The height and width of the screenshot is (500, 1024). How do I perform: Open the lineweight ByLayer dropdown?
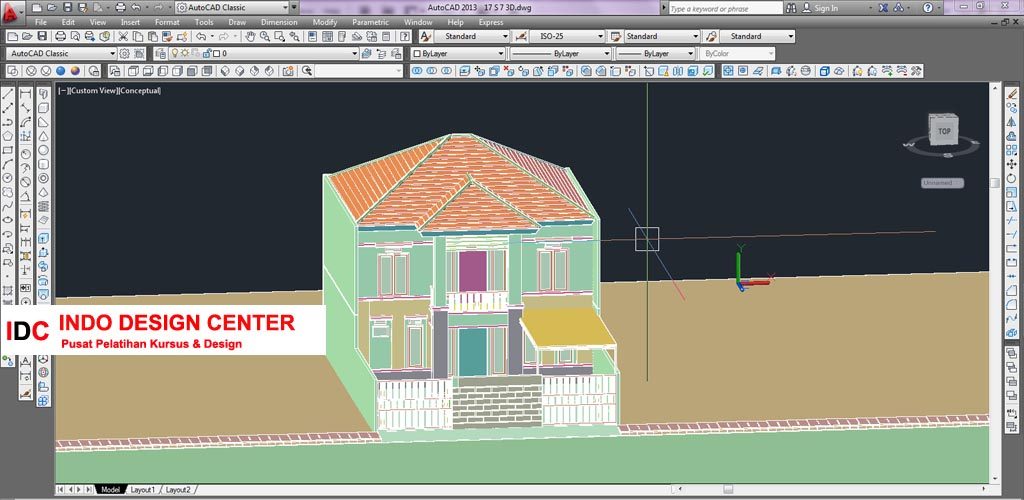(x=656, y=54)
